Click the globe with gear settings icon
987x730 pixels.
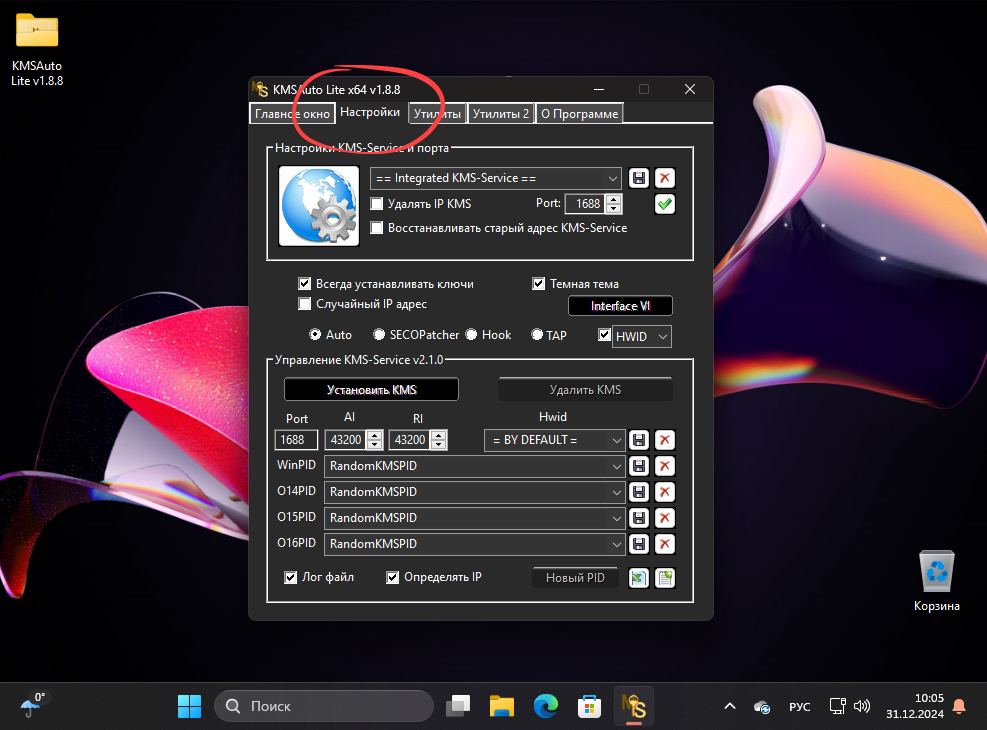[x=318, y=206]
